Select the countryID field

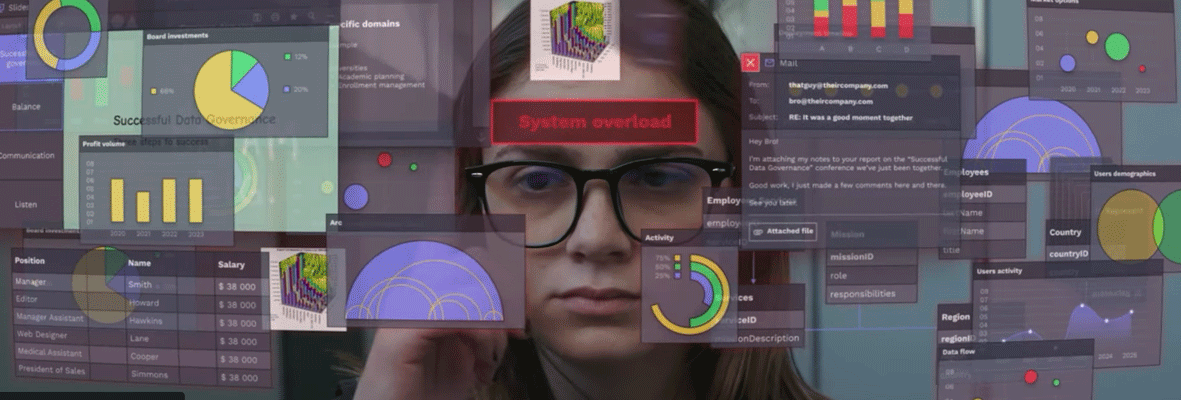pyautogui.click(x=1068, y=254)
